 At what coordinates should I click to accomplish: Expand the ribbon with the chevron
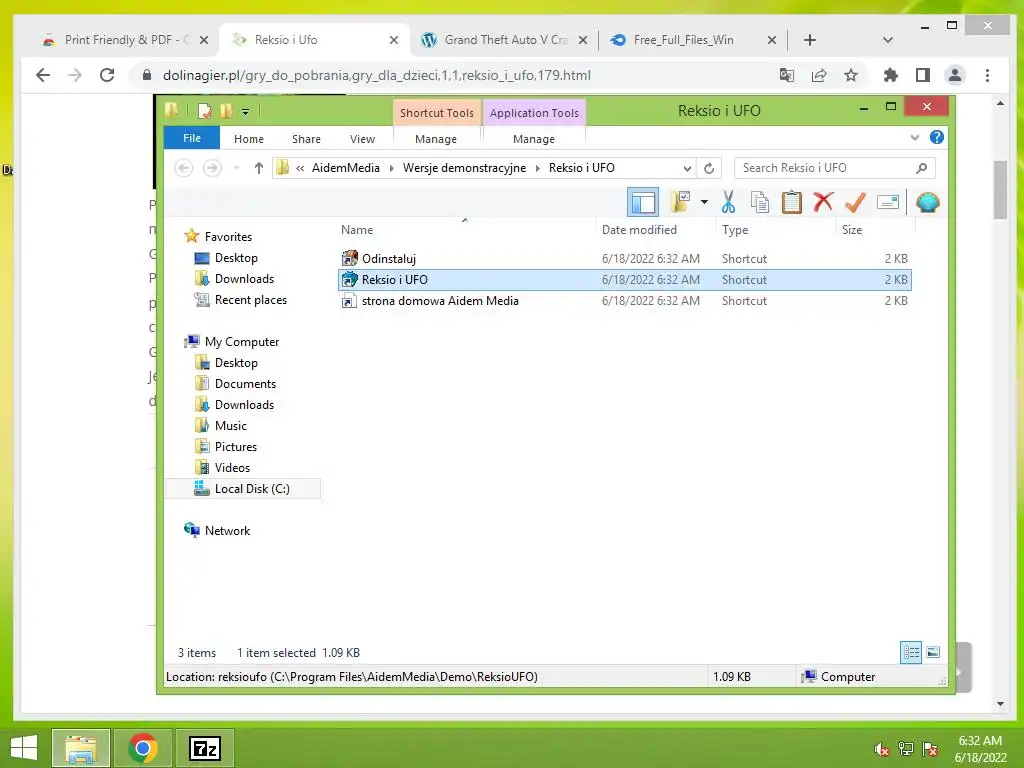[915, 138]
